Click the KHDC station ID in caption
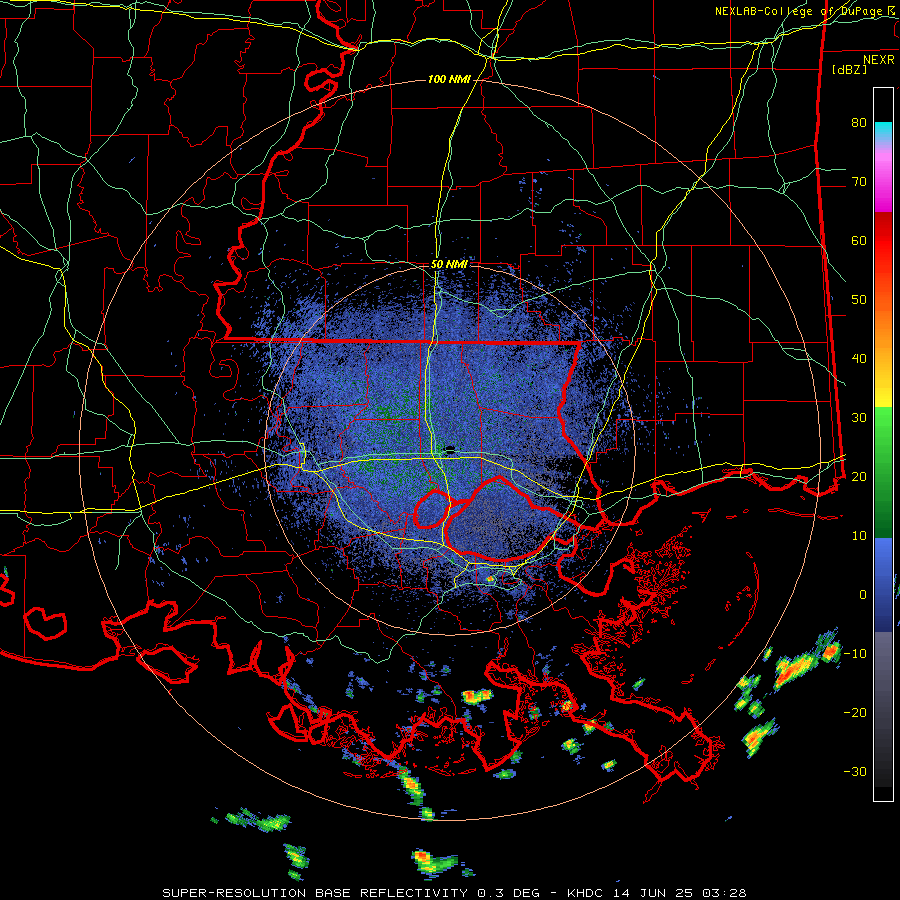Screen dimensions: 900x900 pos(585,893)
